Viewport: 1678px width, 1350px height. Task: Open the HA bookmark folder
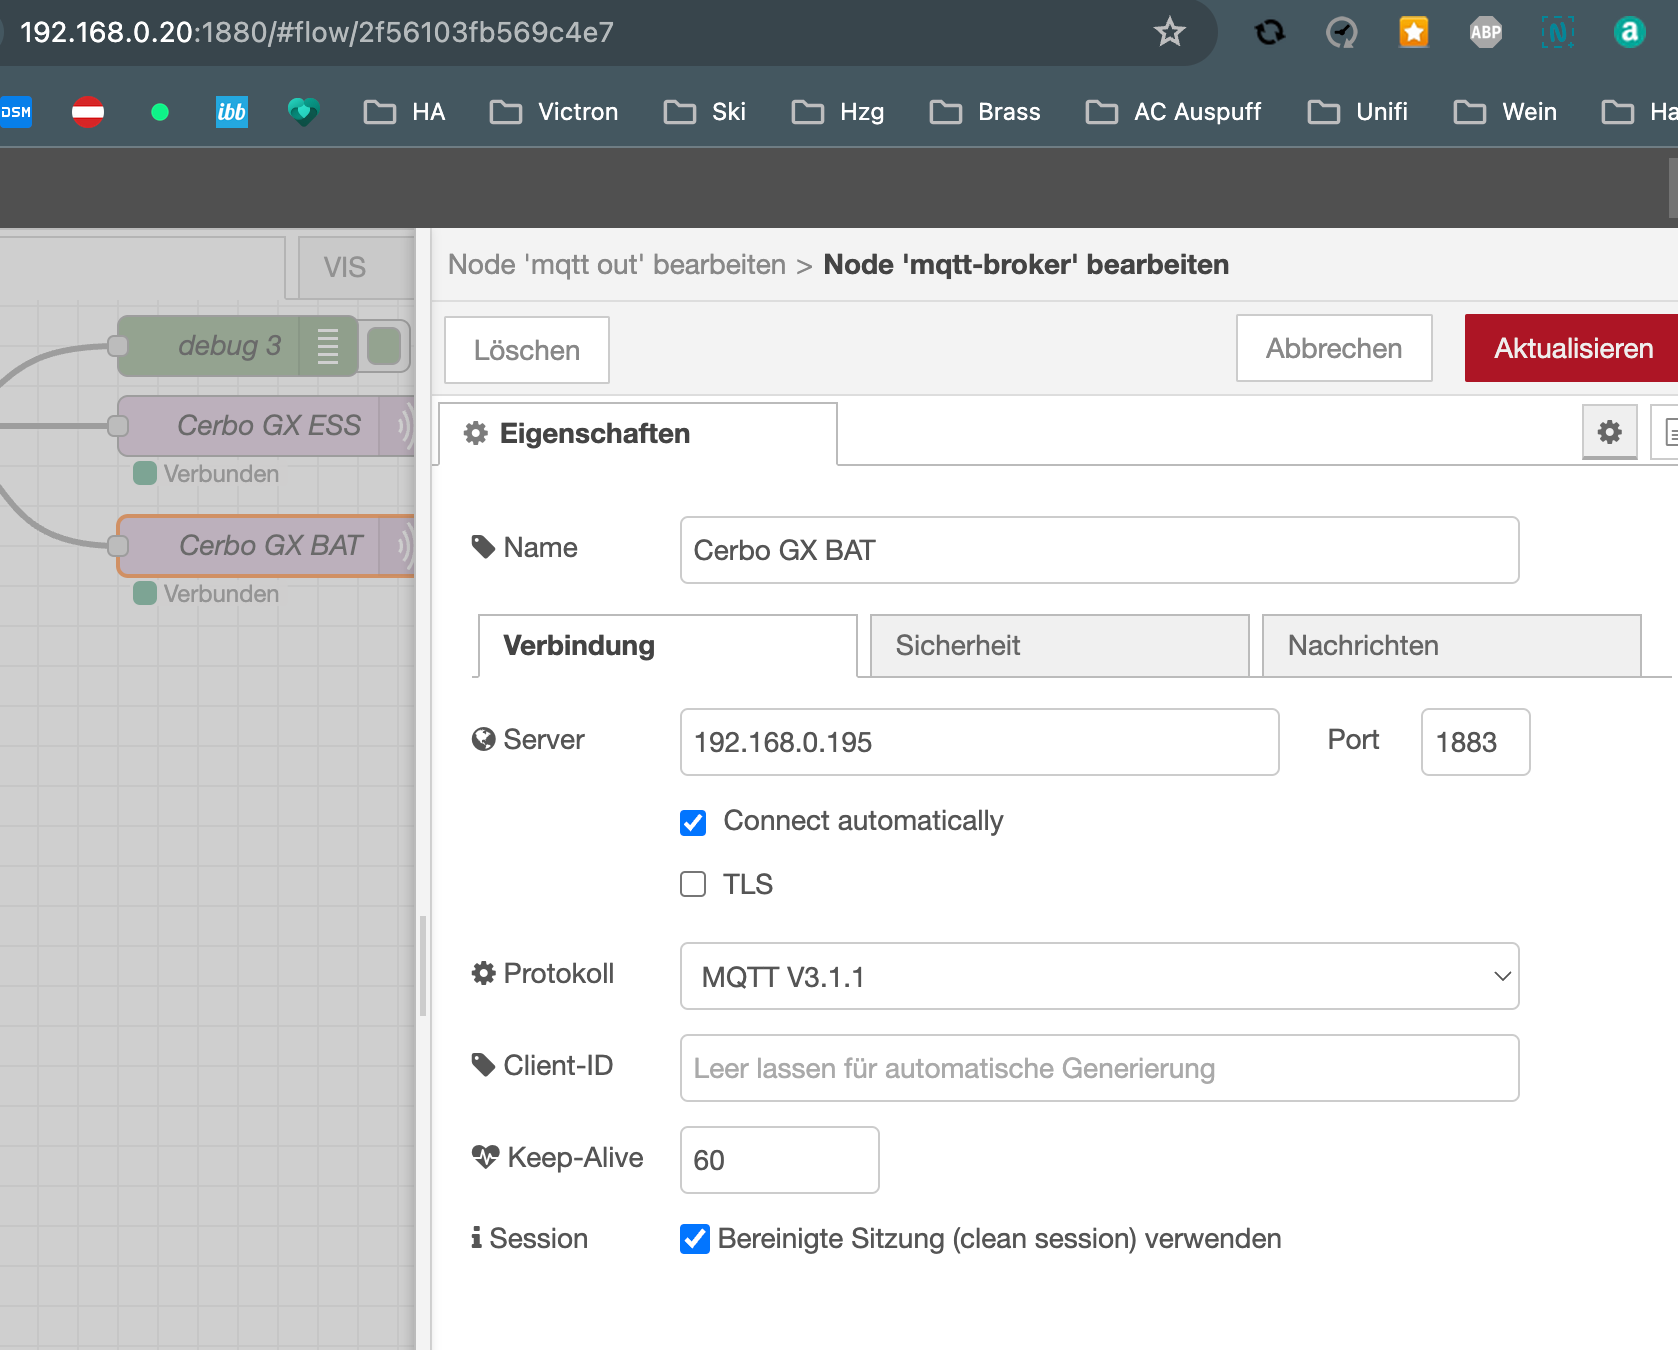405,112
